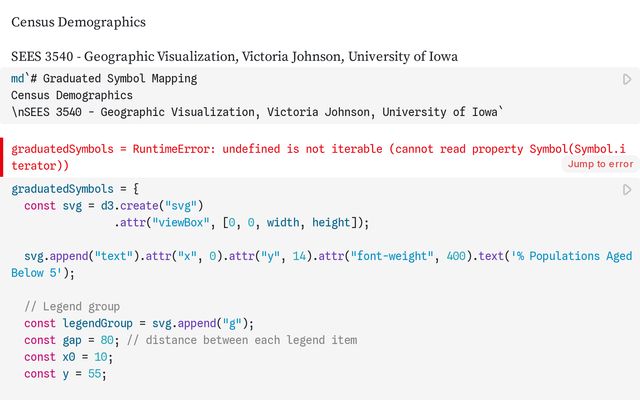The height and width of the screenshot is (400, 640).
Task: Click the red error bar beside the cell
Action: [3, 157]
